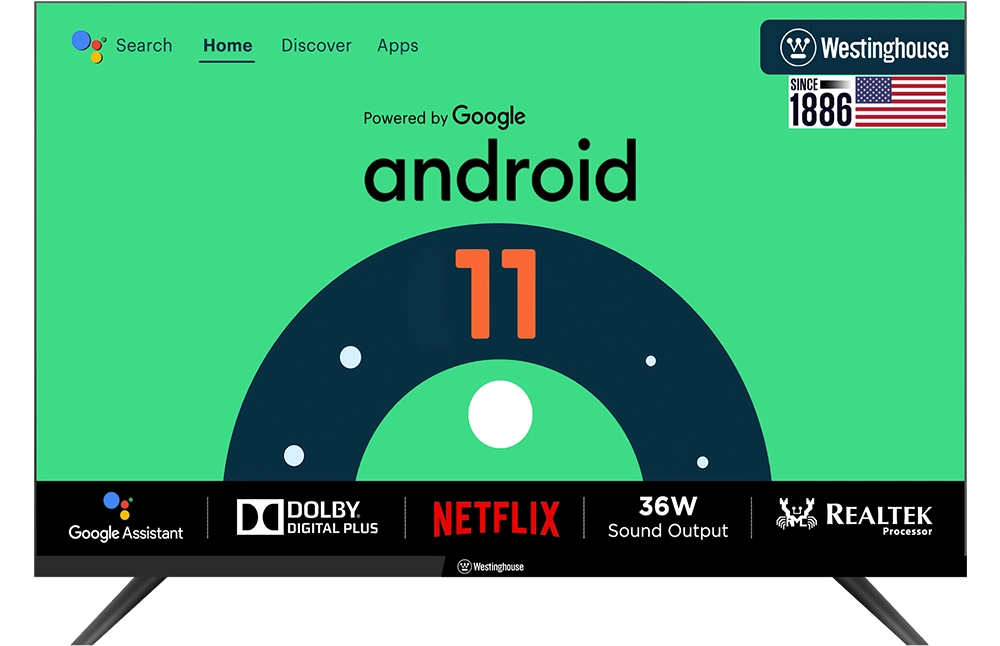Click the small Westinghouse logo on TV bezel
1000x646 pixels.
coord(490,567)
